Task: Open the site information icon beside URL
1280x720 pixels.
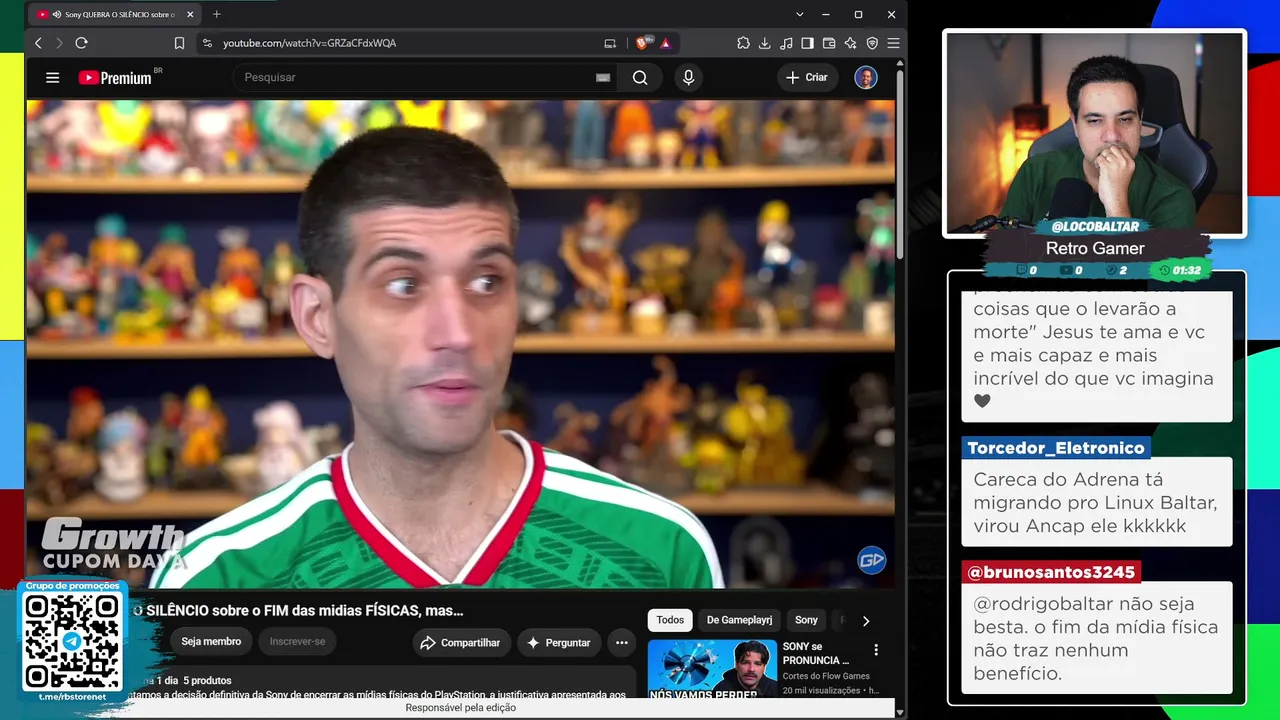Action: 207,43
